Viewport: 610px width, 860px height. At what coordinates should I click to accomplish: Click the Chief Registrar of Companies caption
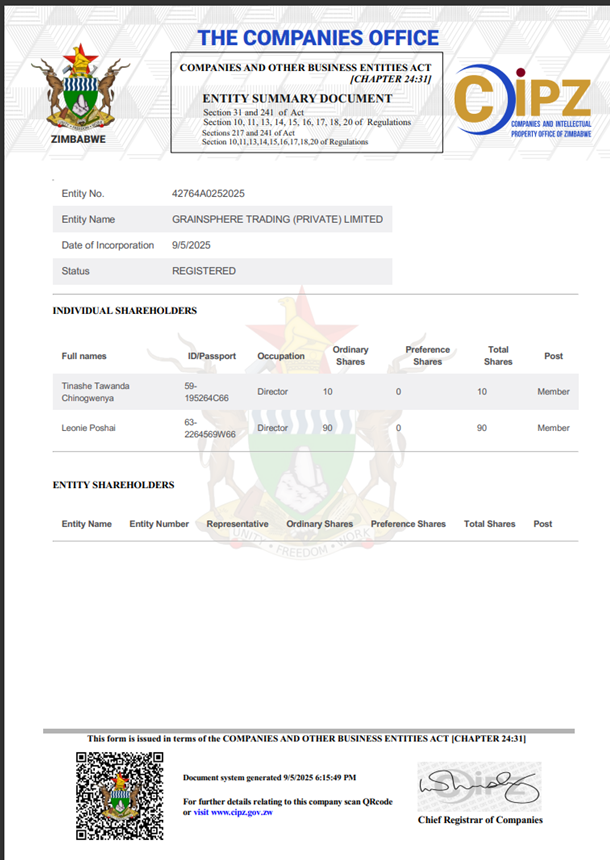pos(480,820)
